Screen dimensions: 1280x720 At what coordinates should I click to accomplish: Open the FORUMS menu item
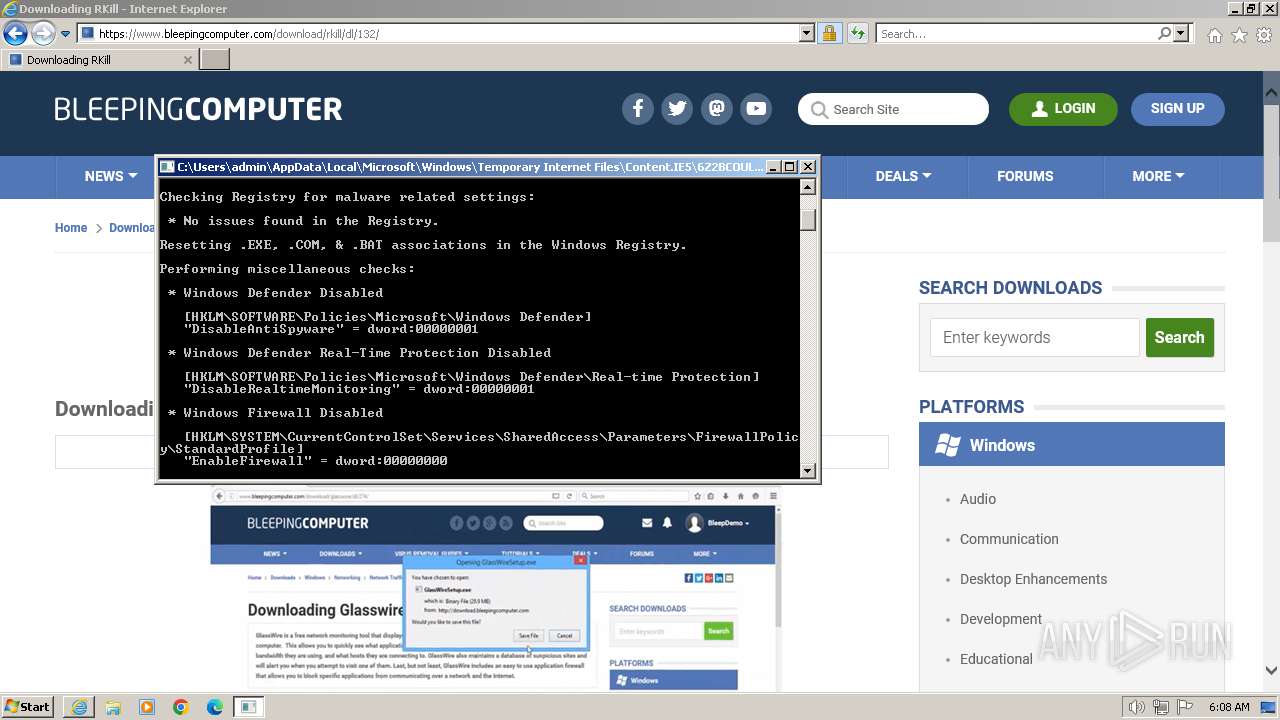tap(1025, 176)
